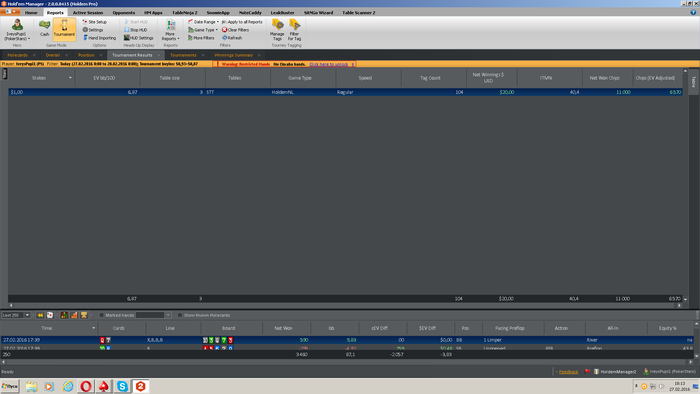700x394 pixels.
Task: Open the Home ribbon tab
Action: pyautogui.click(x=31, y=12)
